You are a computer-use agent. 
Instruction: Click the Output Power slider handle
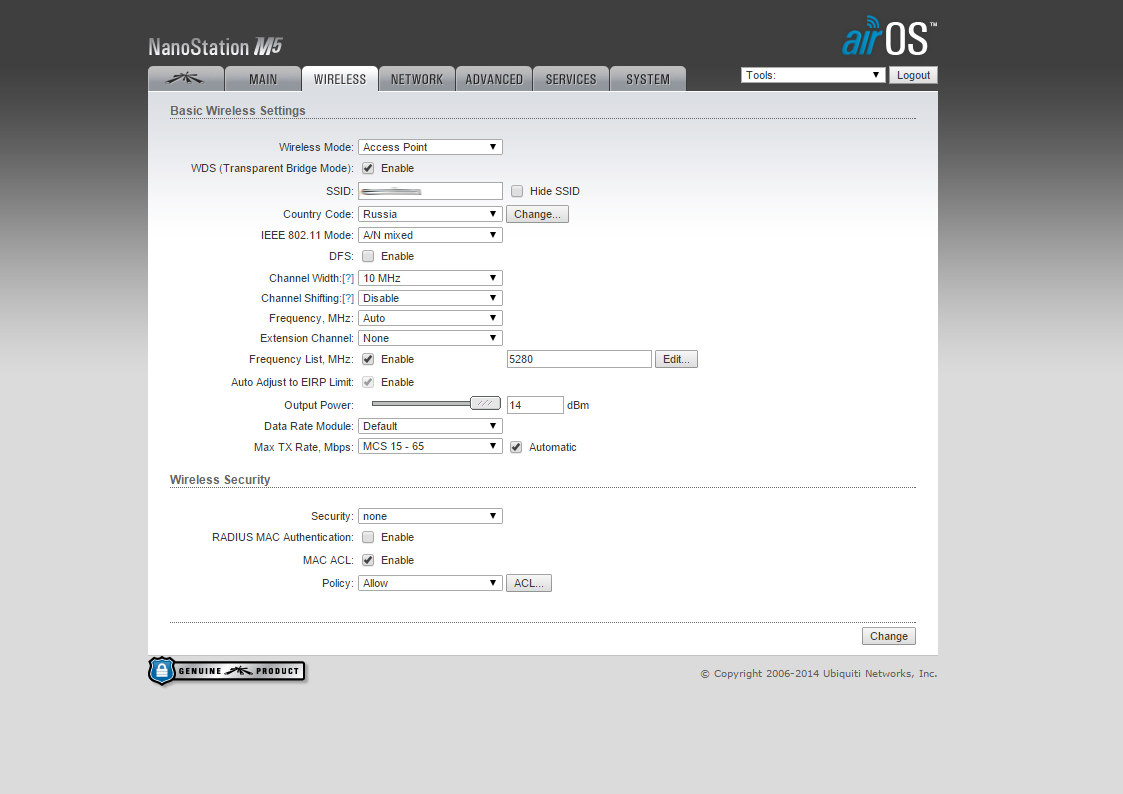(485, 403)
